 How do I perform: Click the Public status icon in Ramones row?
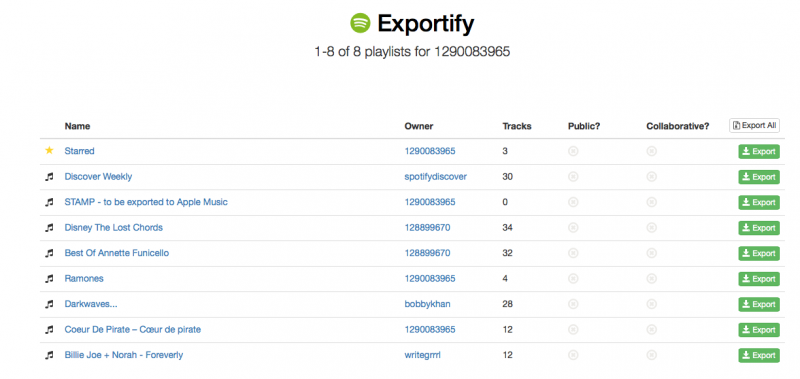pos(573,279)
